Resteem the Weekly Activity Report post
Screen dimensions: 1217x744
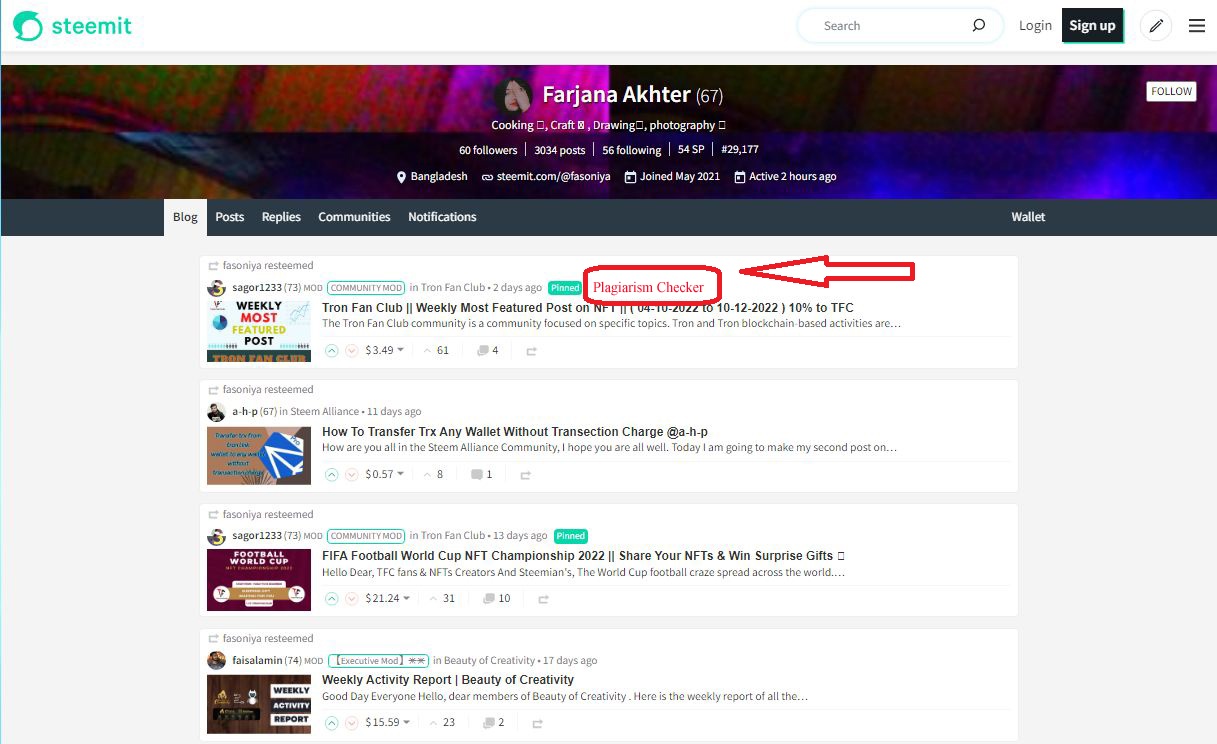538,723
